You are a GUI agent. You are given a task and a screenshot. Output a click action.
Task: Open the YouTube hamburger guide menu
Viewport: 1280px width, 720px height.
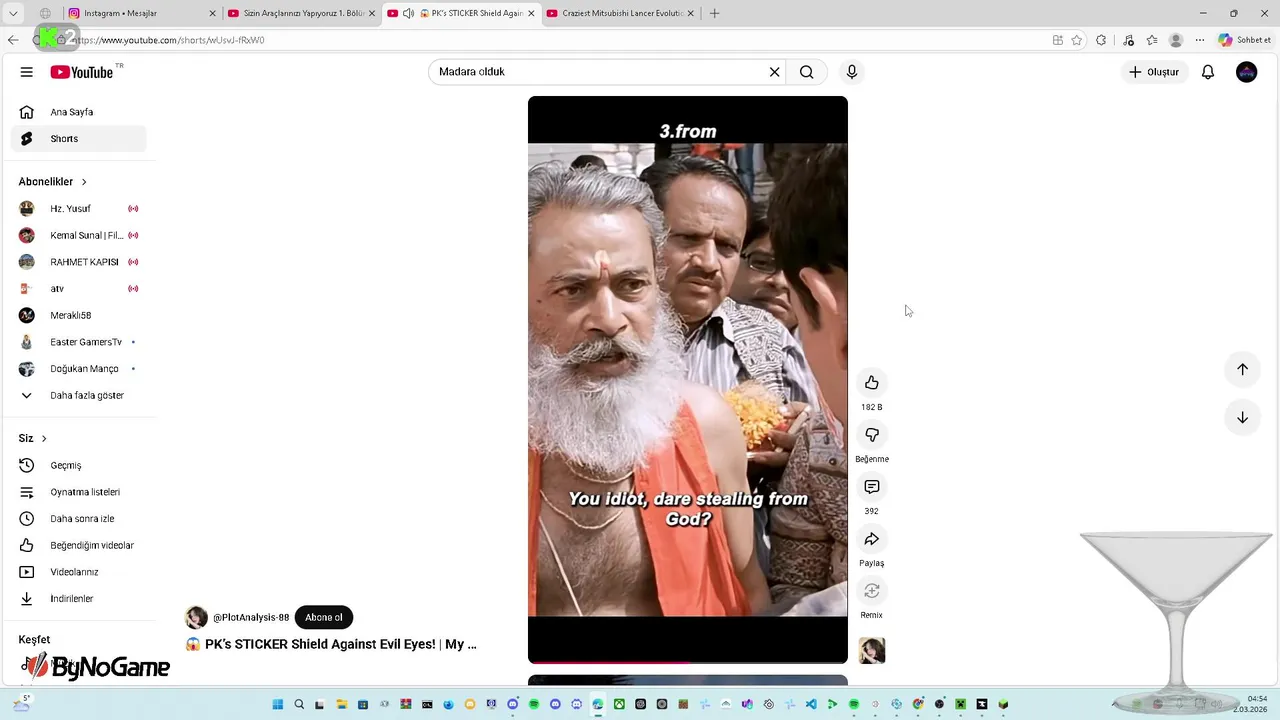27,72
